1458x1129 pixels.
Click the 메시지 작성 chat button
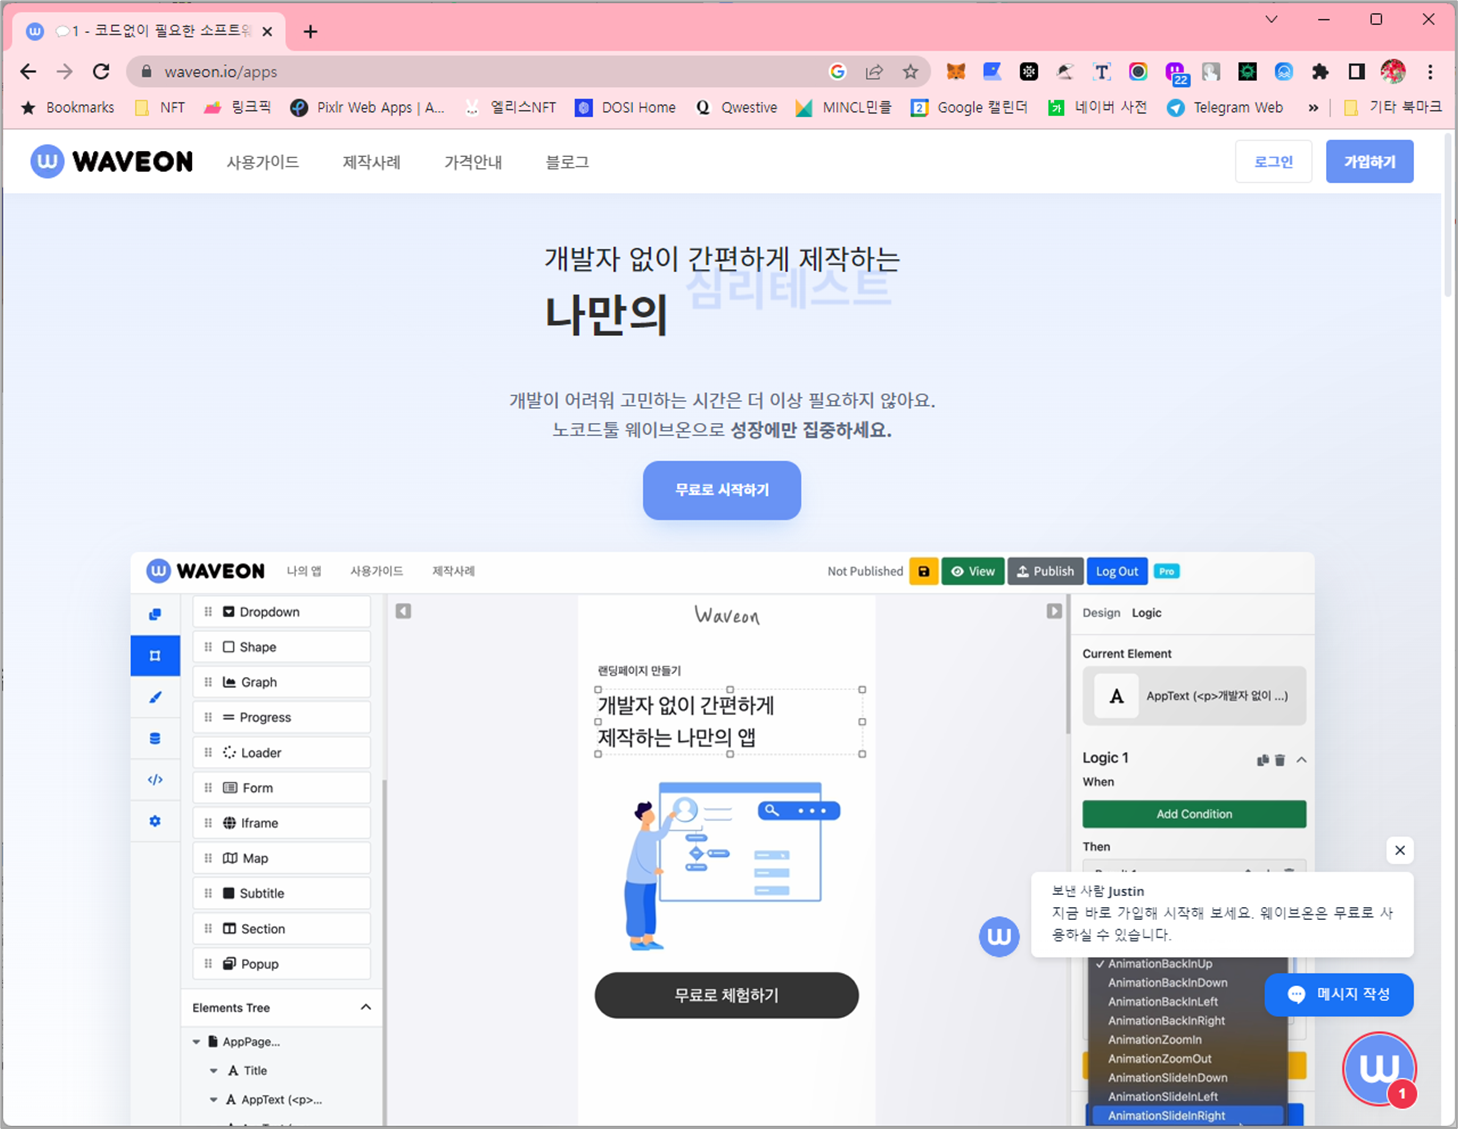pos(1339,994)
